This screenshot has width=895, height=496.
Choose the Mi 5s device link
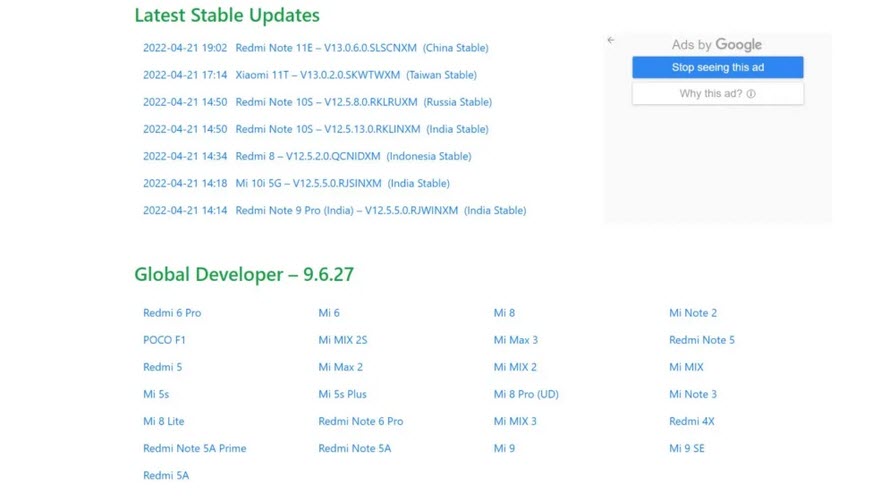tap(156, 394)
